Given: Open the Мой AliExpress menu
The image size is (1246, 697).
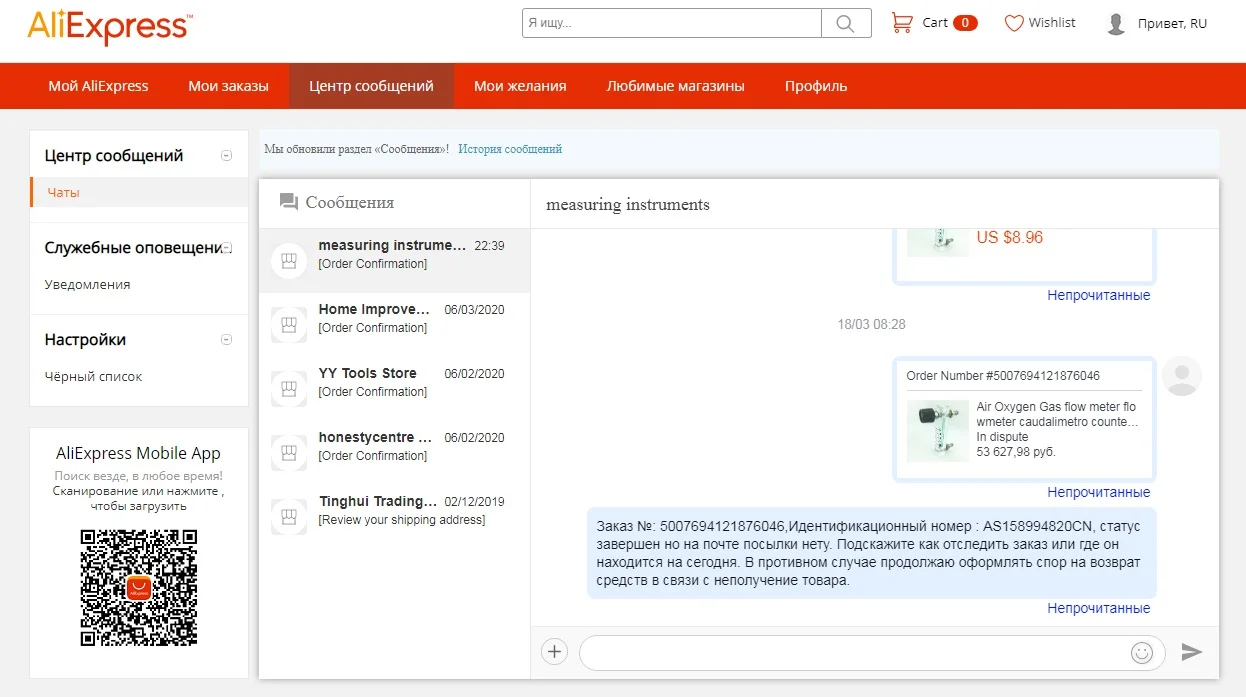Looking at the screenshot, I should (98, 86).
